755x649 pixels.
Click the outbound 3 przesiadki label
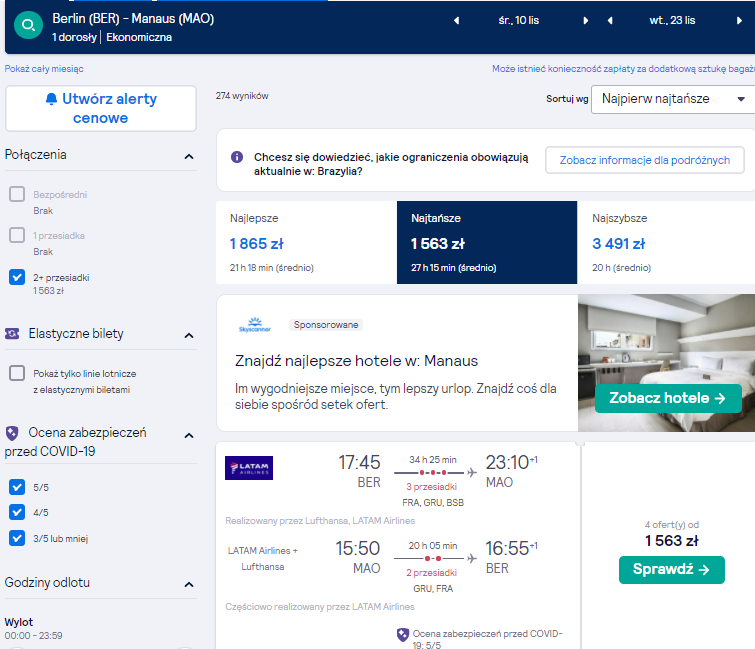431,487
